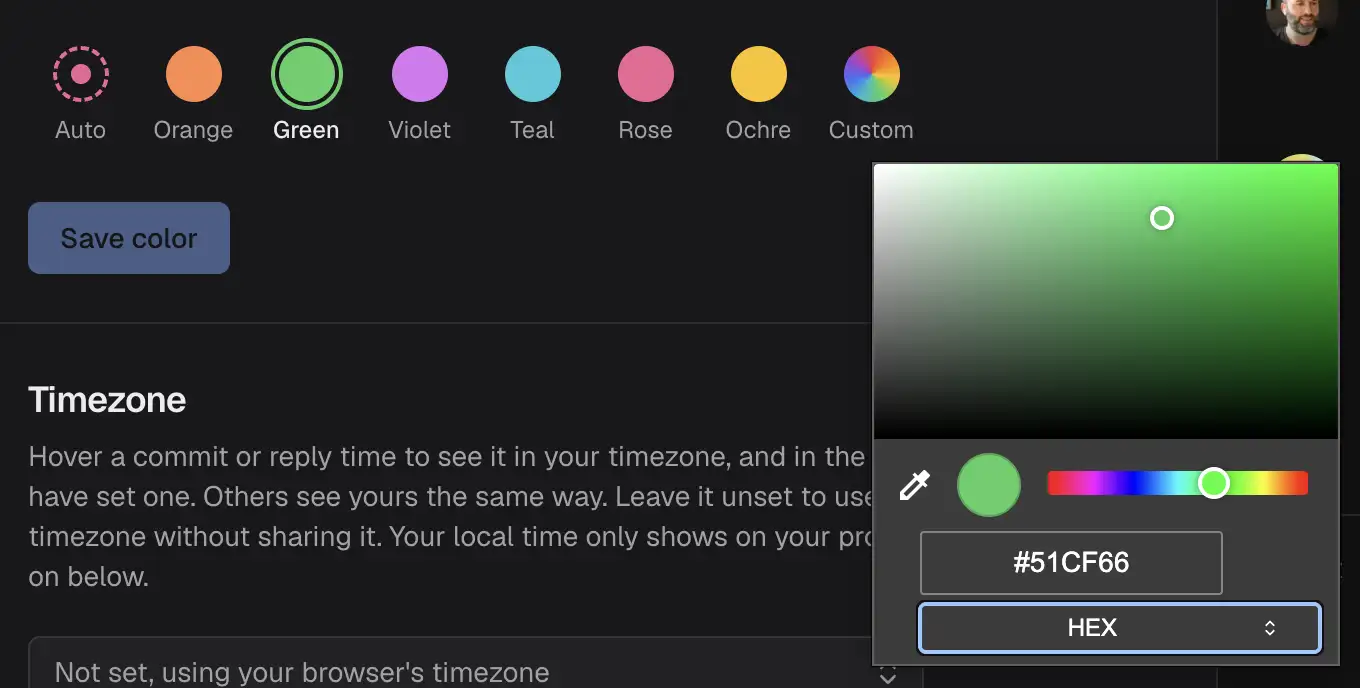Click the #51CF66 hex value field
This screenshot has height=688, width=1360.
(1071, 563)
